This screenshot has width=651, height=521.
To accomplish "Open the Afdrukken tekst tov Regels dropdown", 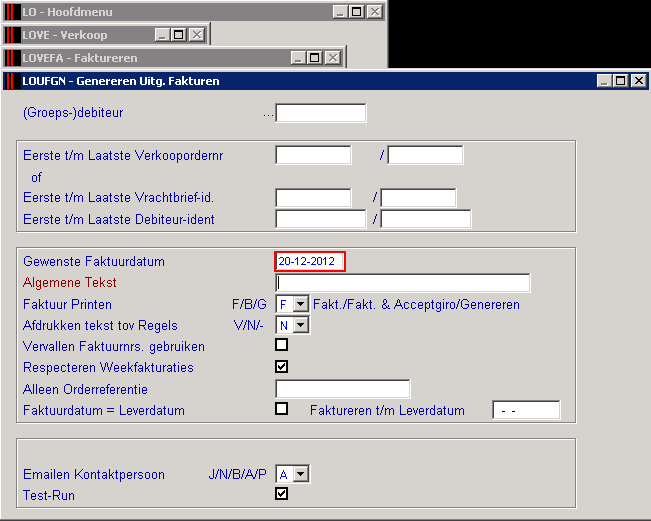I will (x=301, y=325).
